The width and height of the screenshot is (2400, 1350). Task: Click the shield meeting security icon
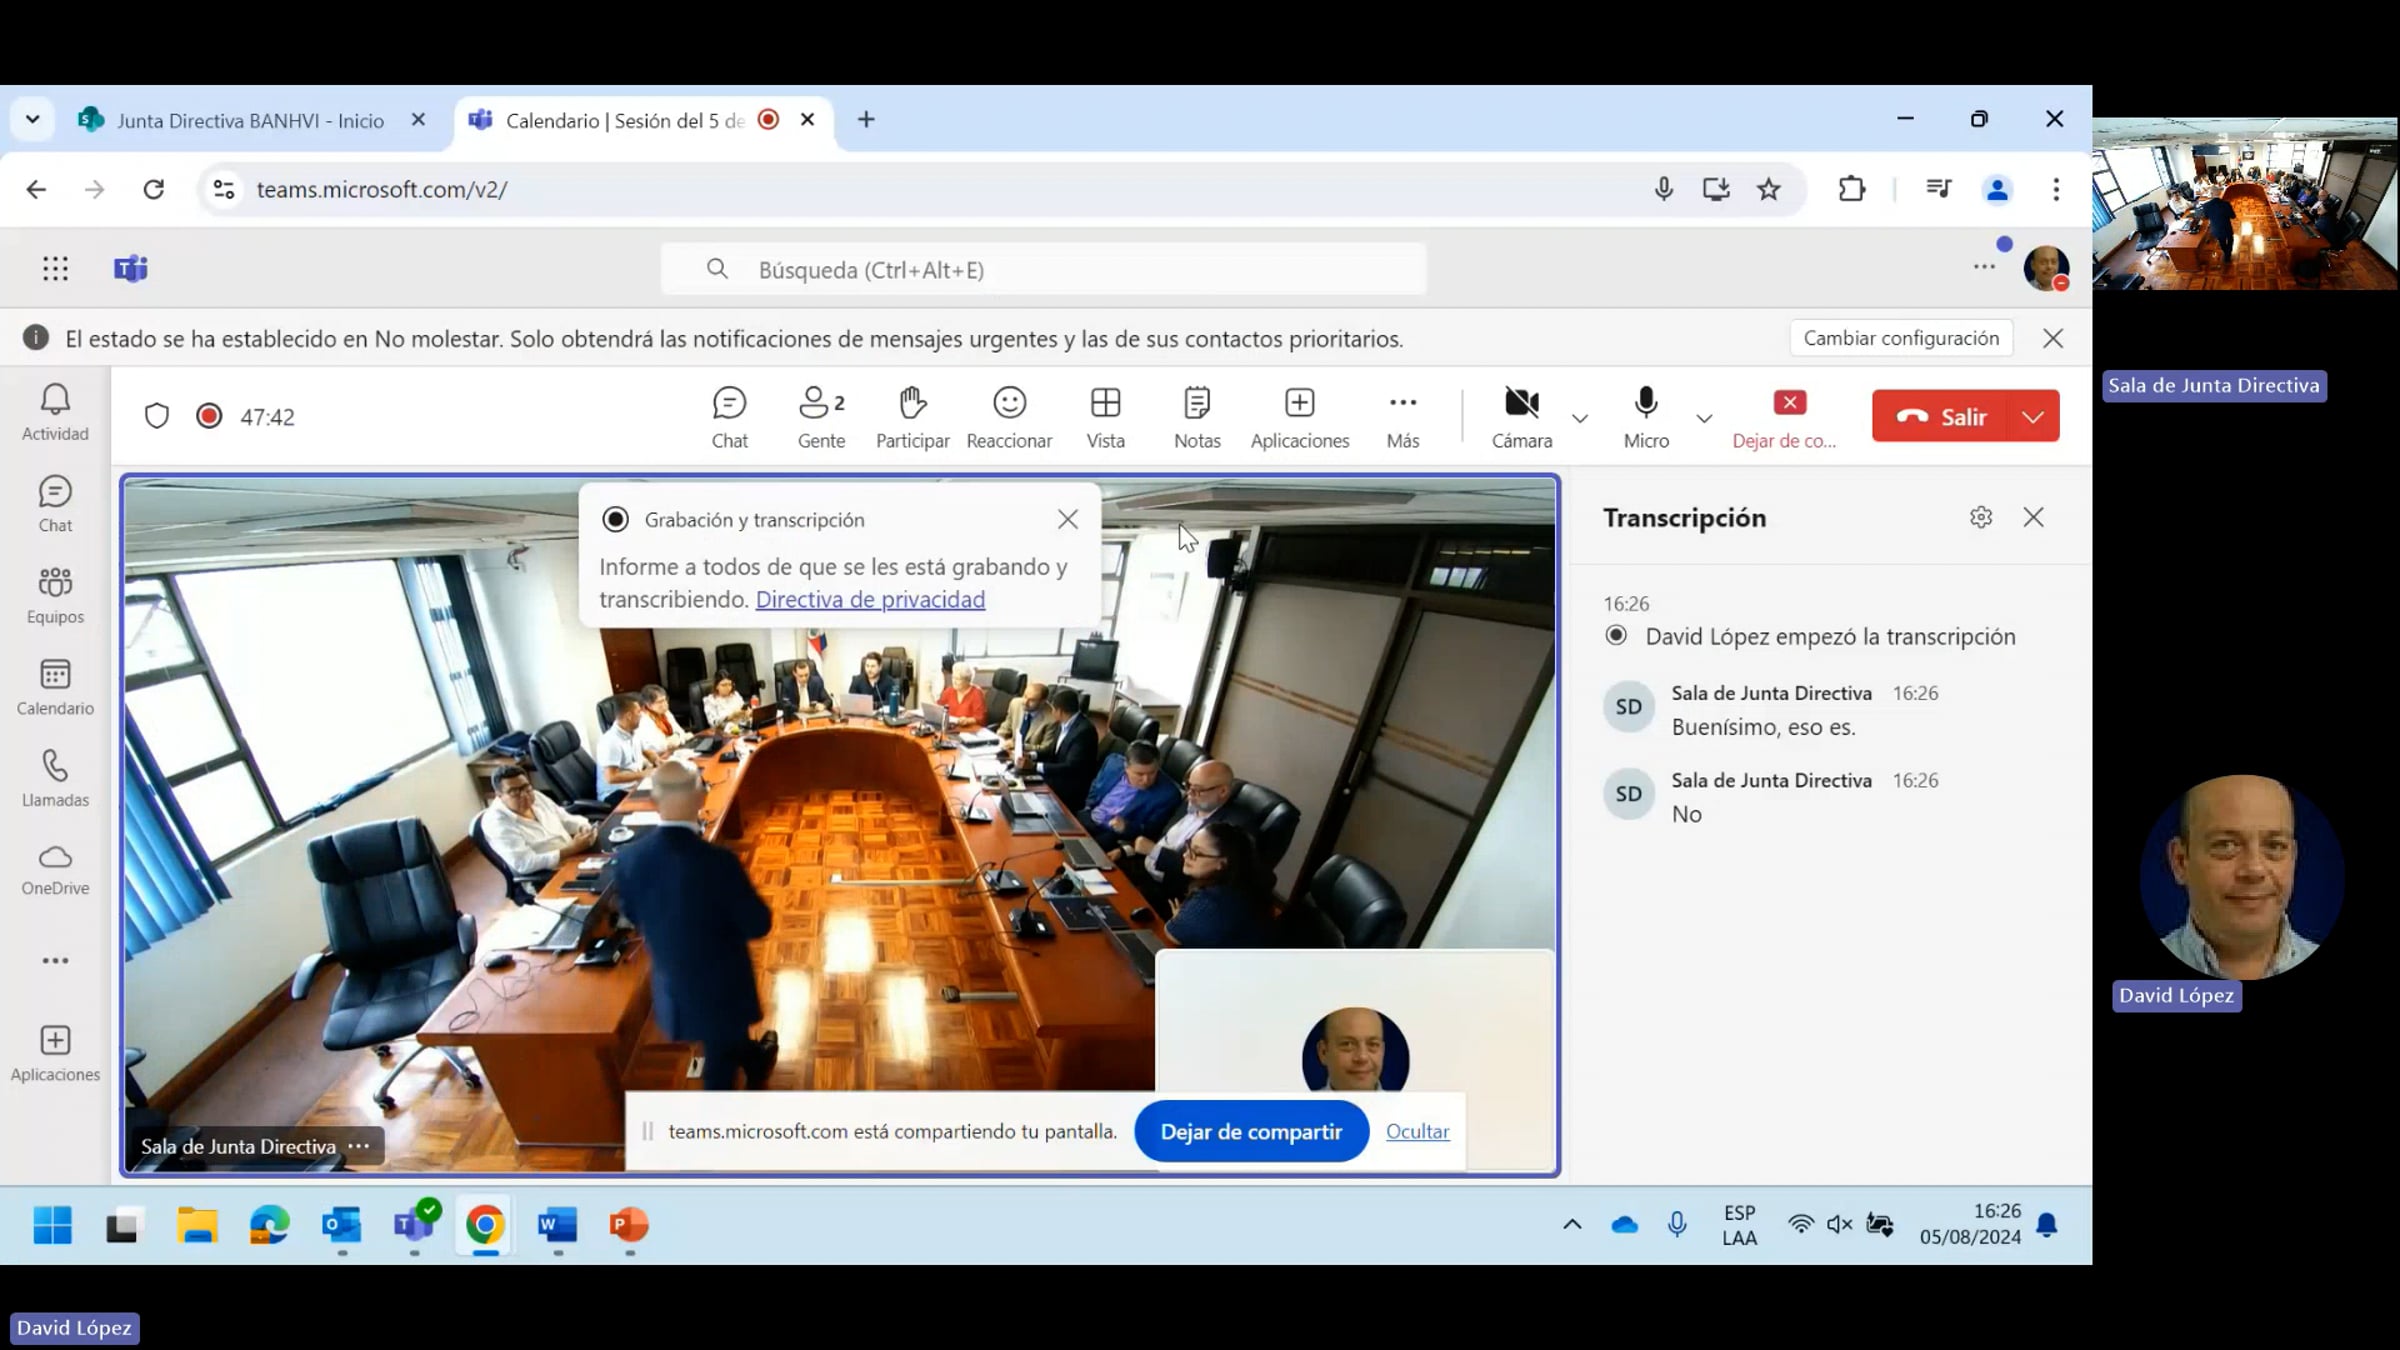pos(157,416)
